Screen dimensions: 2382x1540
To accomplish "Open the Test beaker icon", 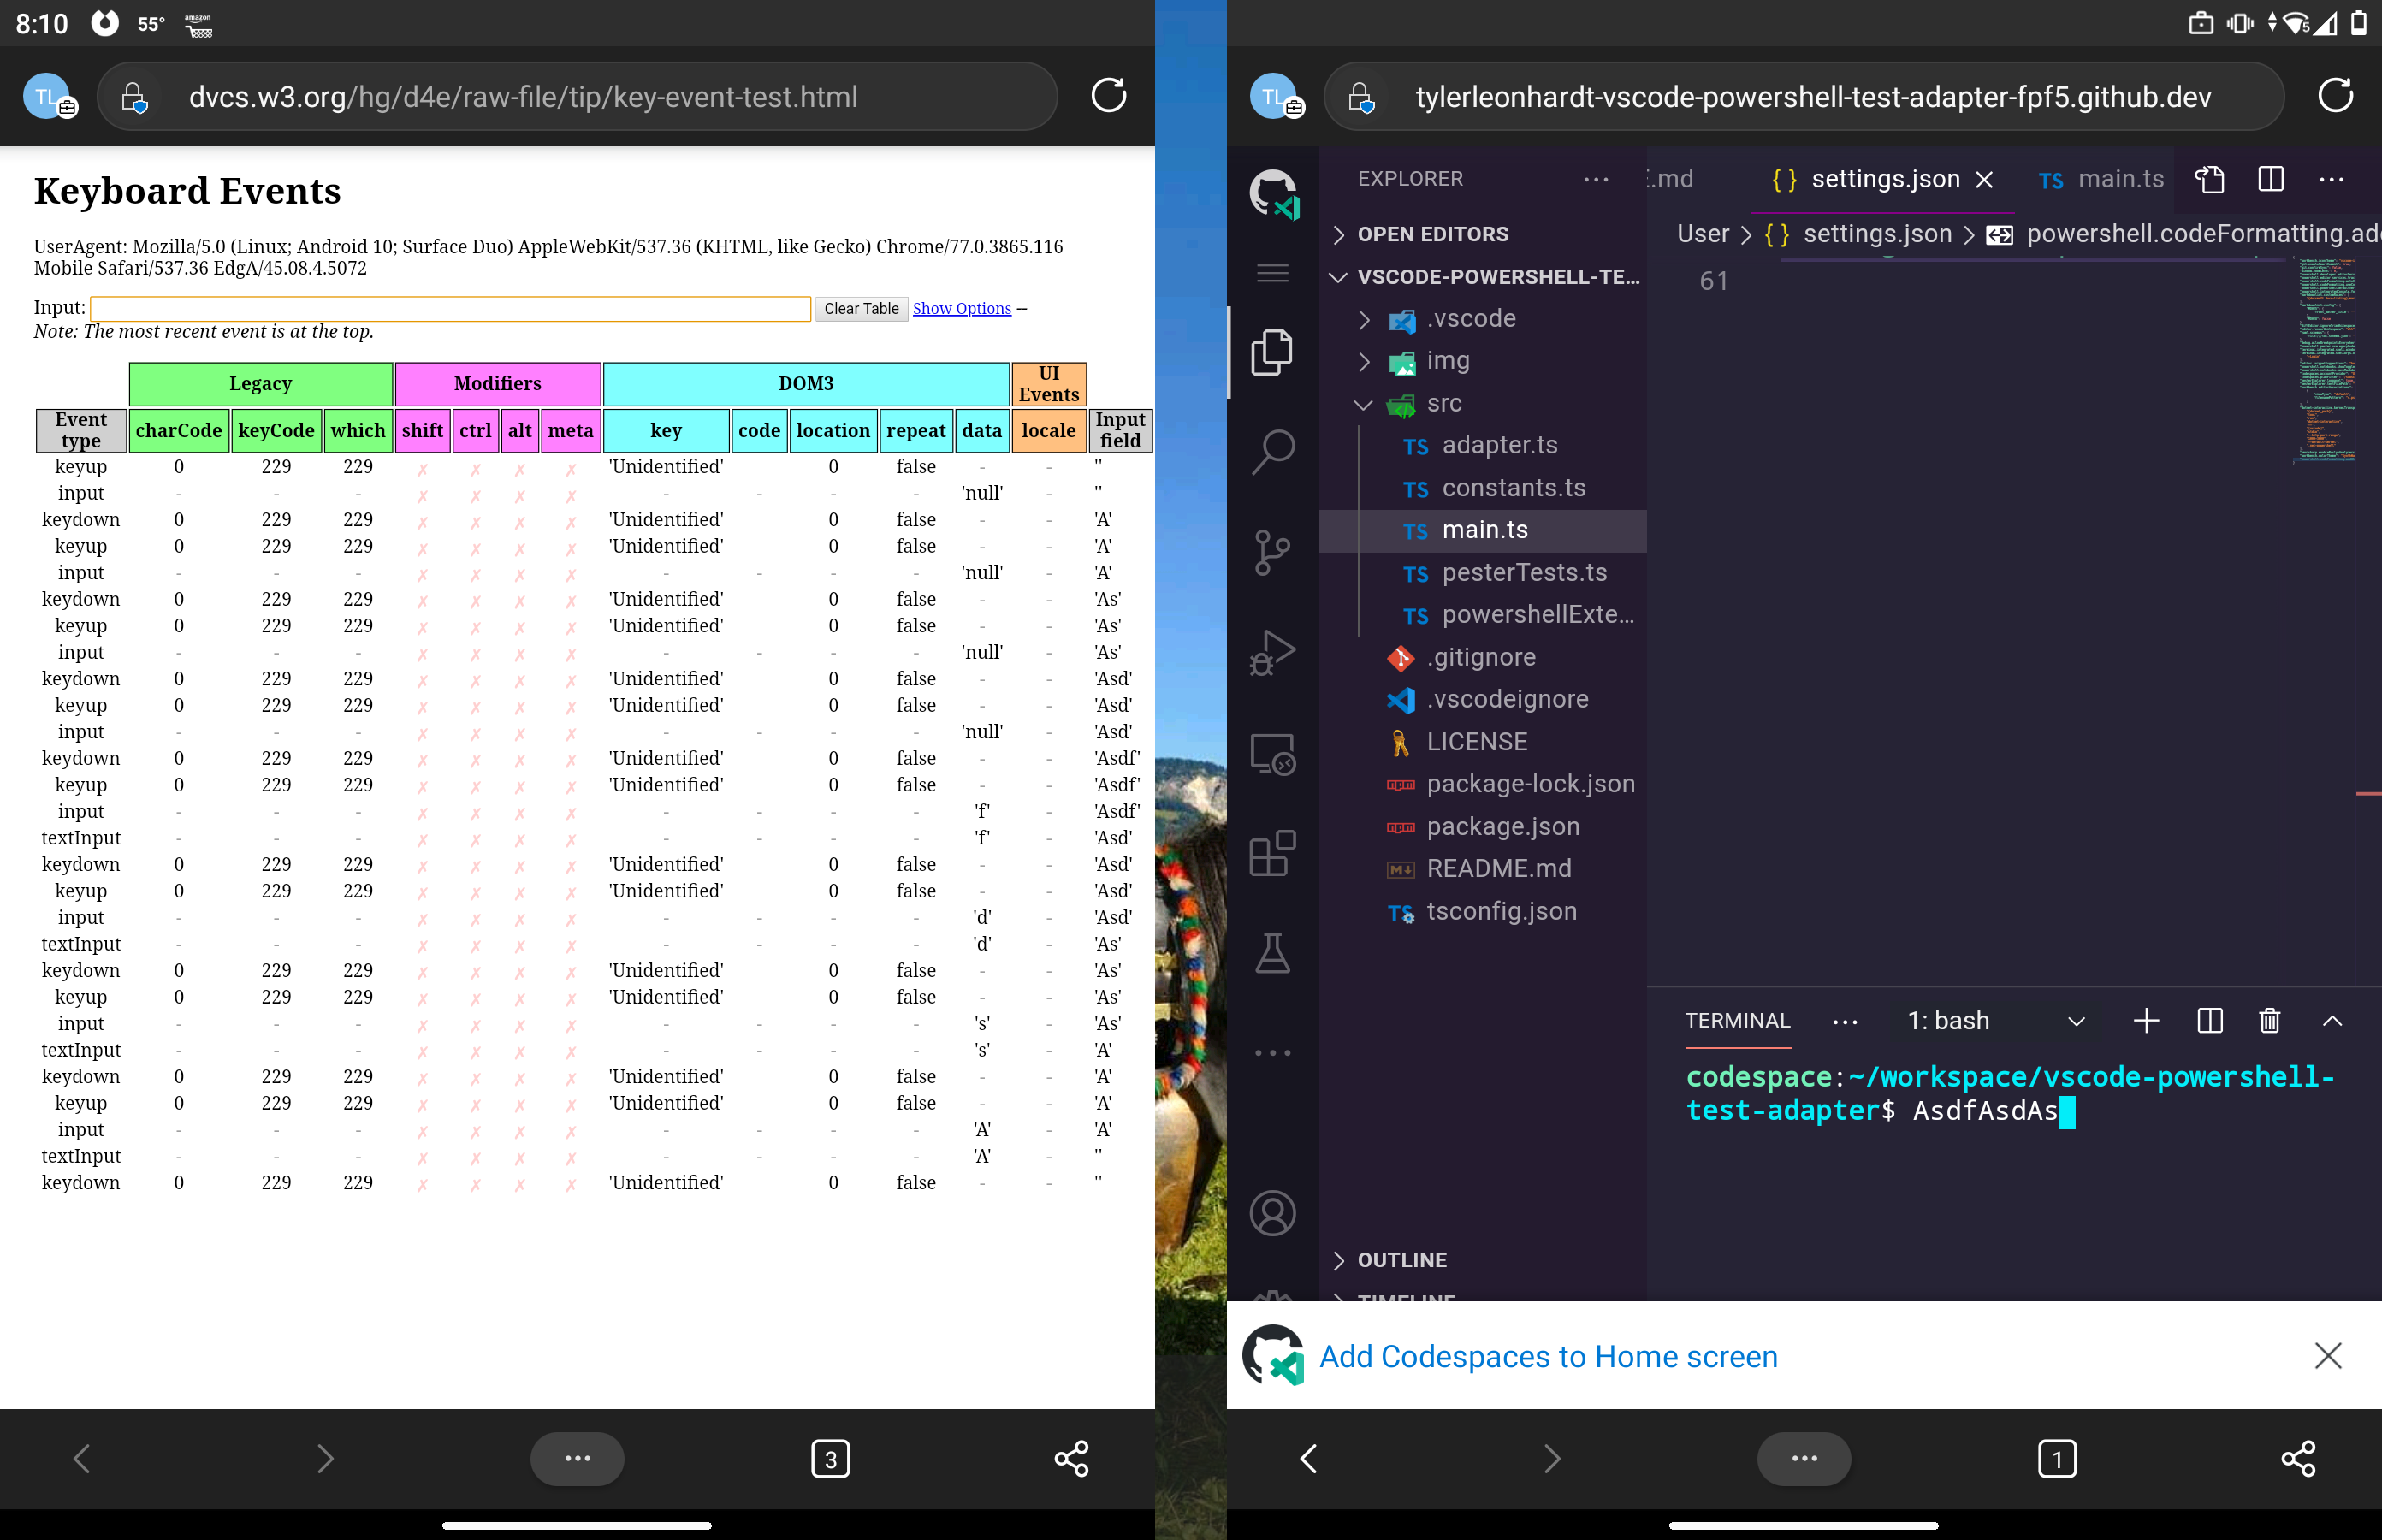I will [1272, 953].
